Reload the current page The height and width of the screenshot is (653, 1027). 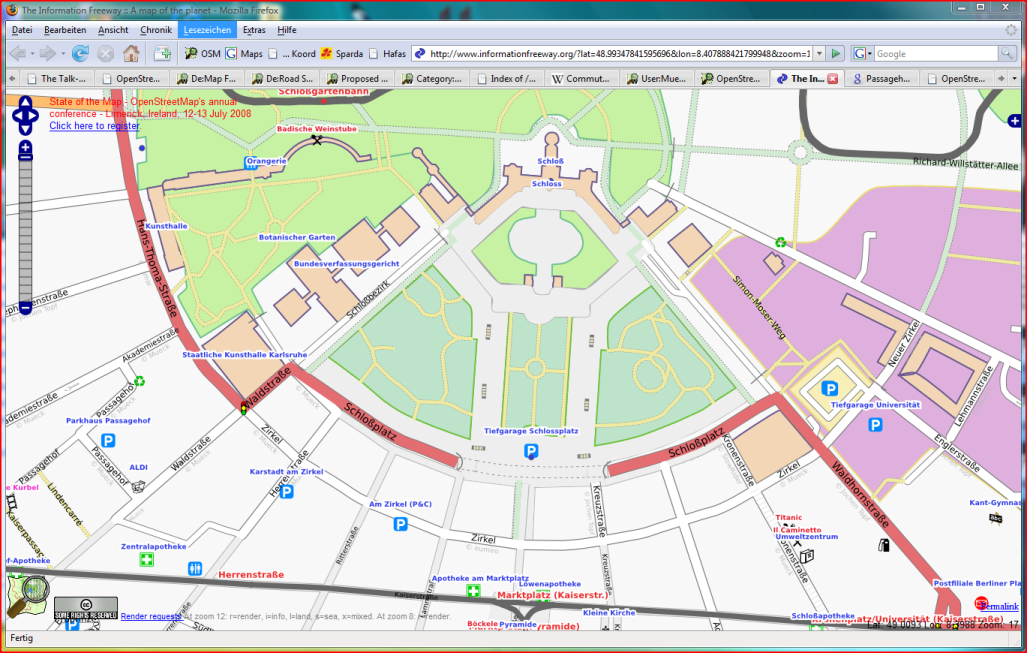coord(80,54)
